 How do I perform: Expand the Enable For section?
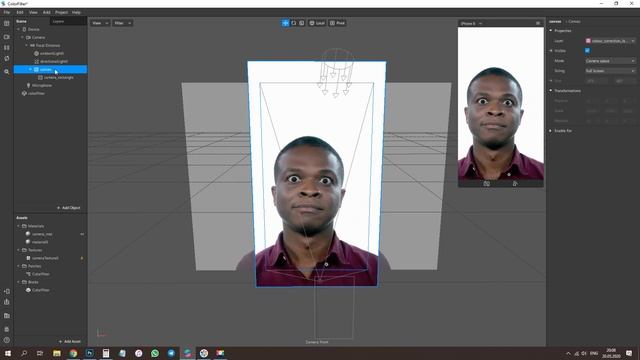(x=551, y=131)
